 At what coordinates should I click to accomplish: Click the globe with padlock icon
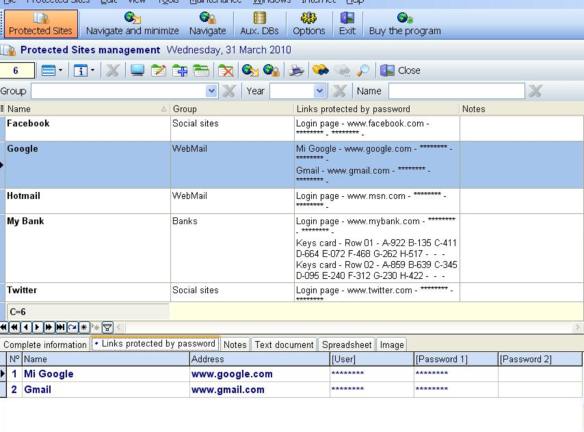[x=271, y=70]
